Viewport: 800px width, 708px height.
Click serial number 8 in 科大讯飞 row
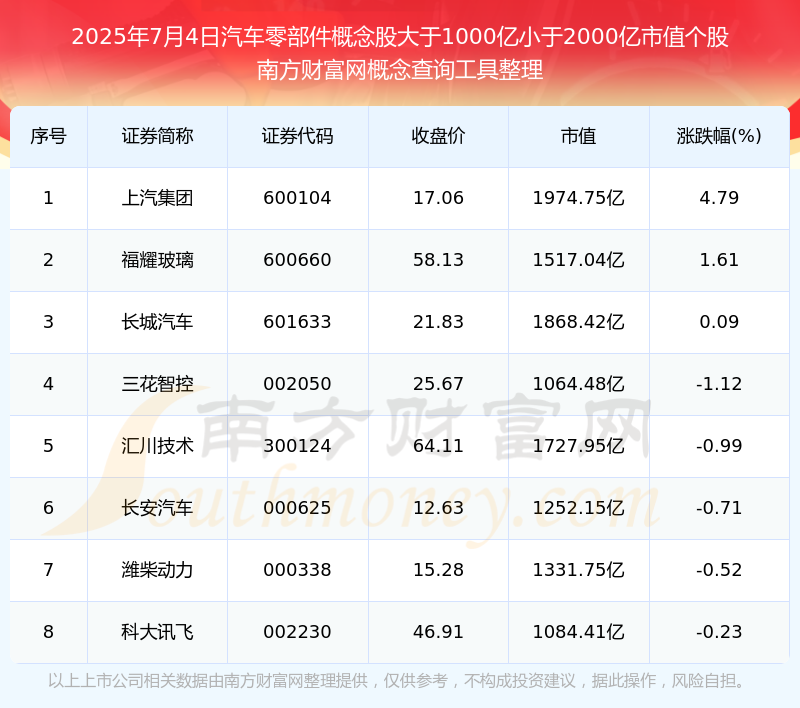click(48, 632)
